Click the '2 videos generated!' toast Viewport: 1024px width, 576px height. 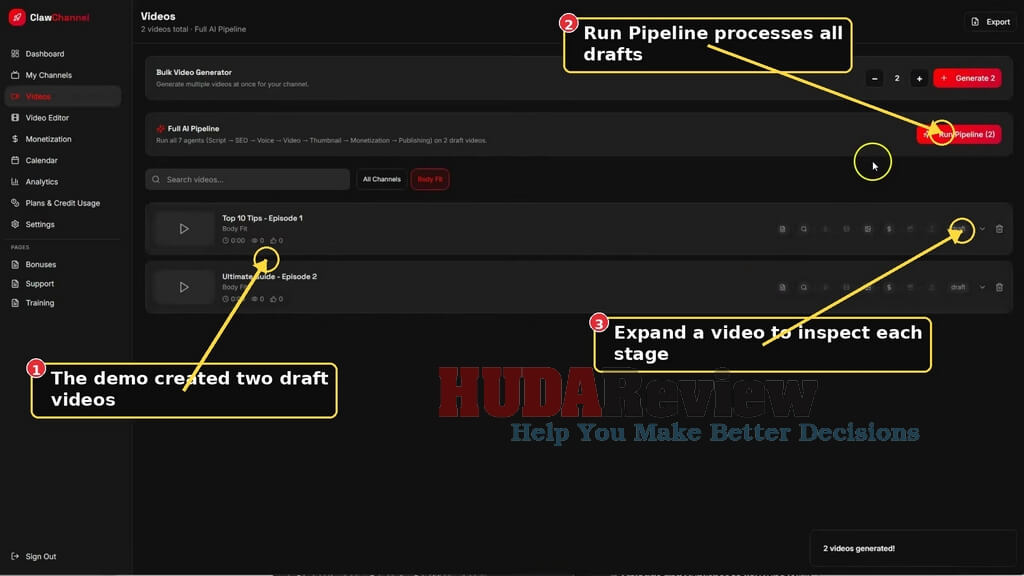click(913, 549)
